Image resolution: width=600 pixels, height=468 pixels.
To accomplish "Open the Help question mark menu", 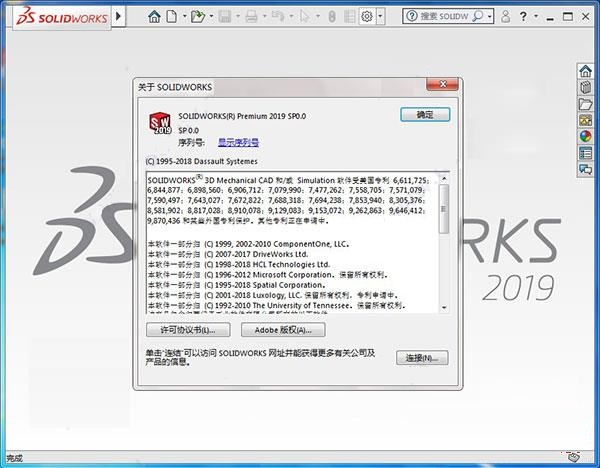I will [523, 16].
